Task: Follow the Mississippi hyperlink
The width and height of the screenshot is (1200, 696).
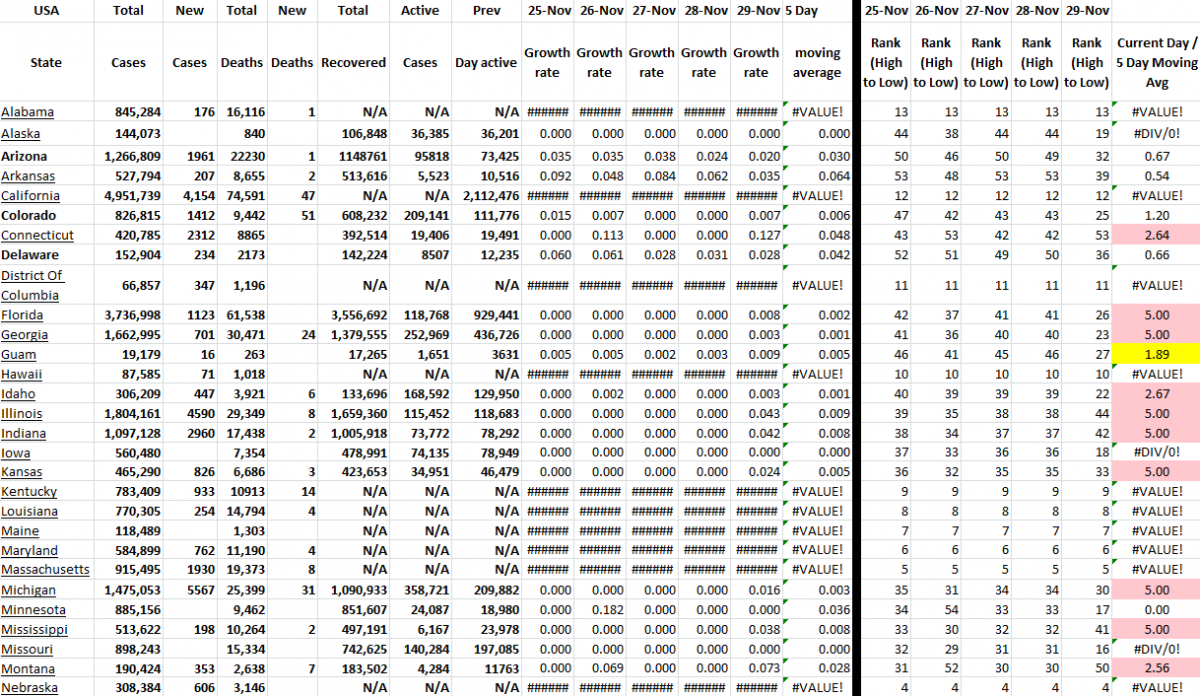Action: tap(34, 629)
